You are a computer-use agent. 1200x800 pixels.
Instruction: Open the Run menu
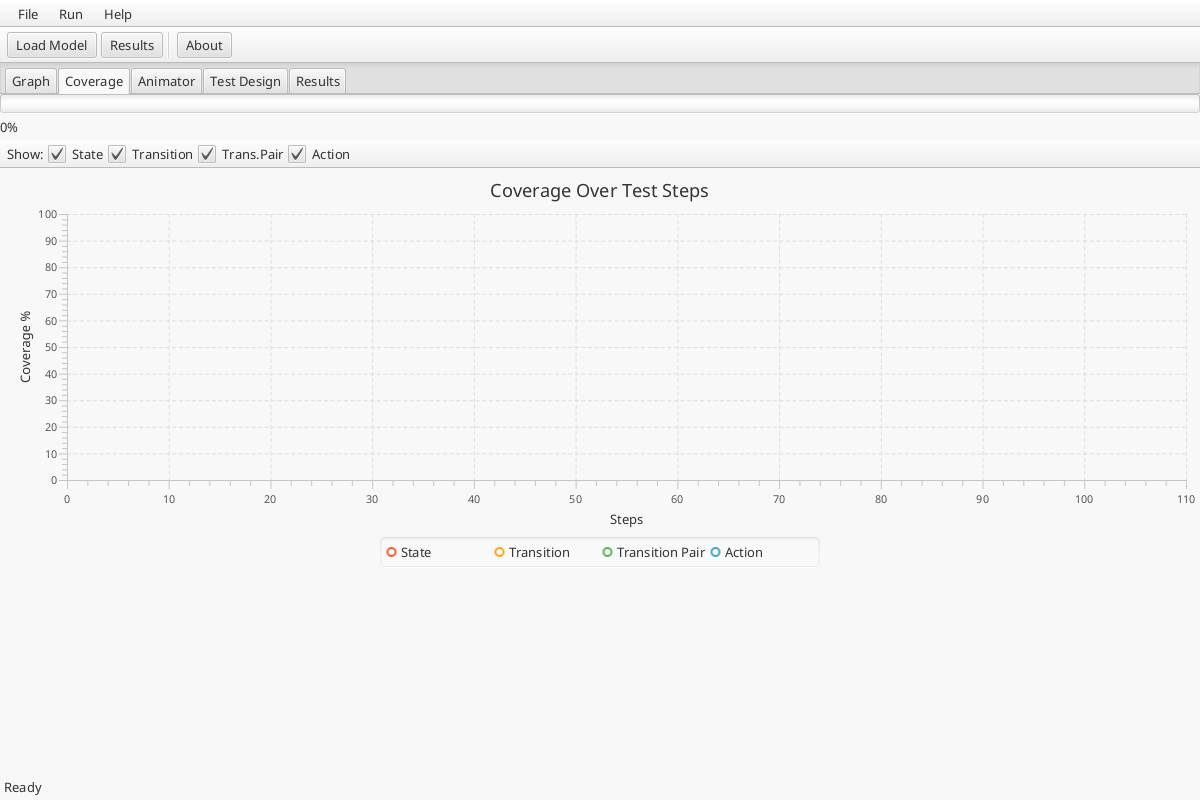[x=70, y=14]
